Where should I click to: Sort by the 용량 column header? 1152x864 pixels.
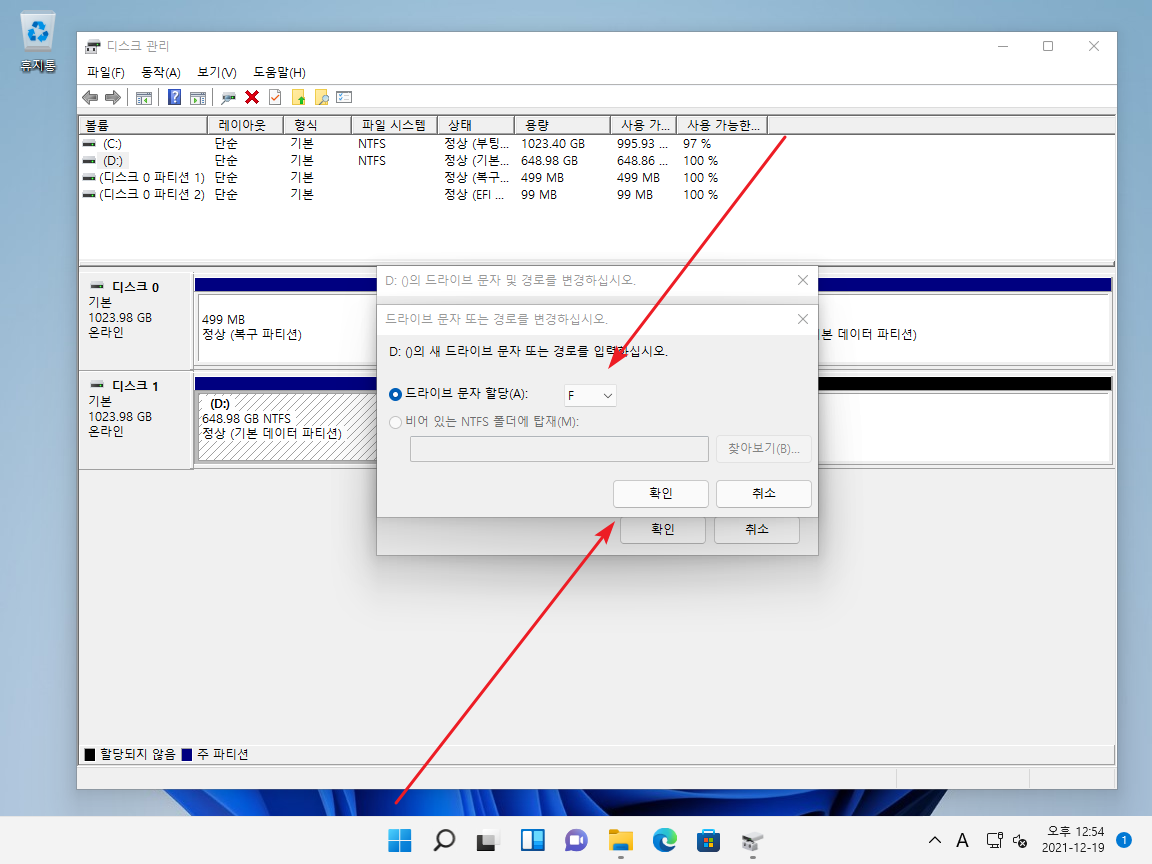click(x=562, y=126)
